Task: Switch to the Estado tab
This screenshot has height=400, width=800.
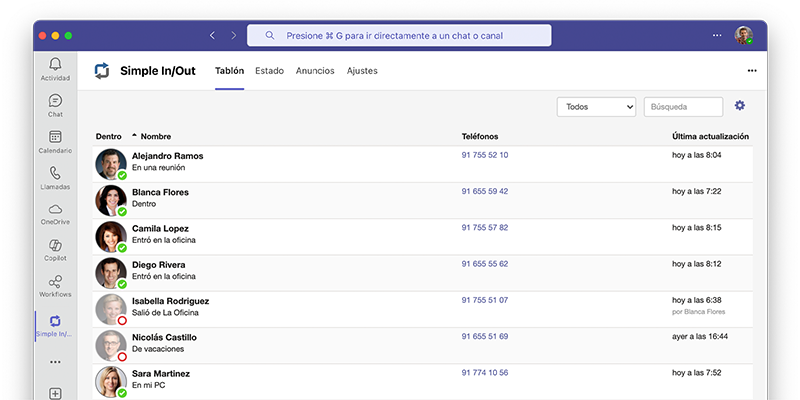Action: 269,71
